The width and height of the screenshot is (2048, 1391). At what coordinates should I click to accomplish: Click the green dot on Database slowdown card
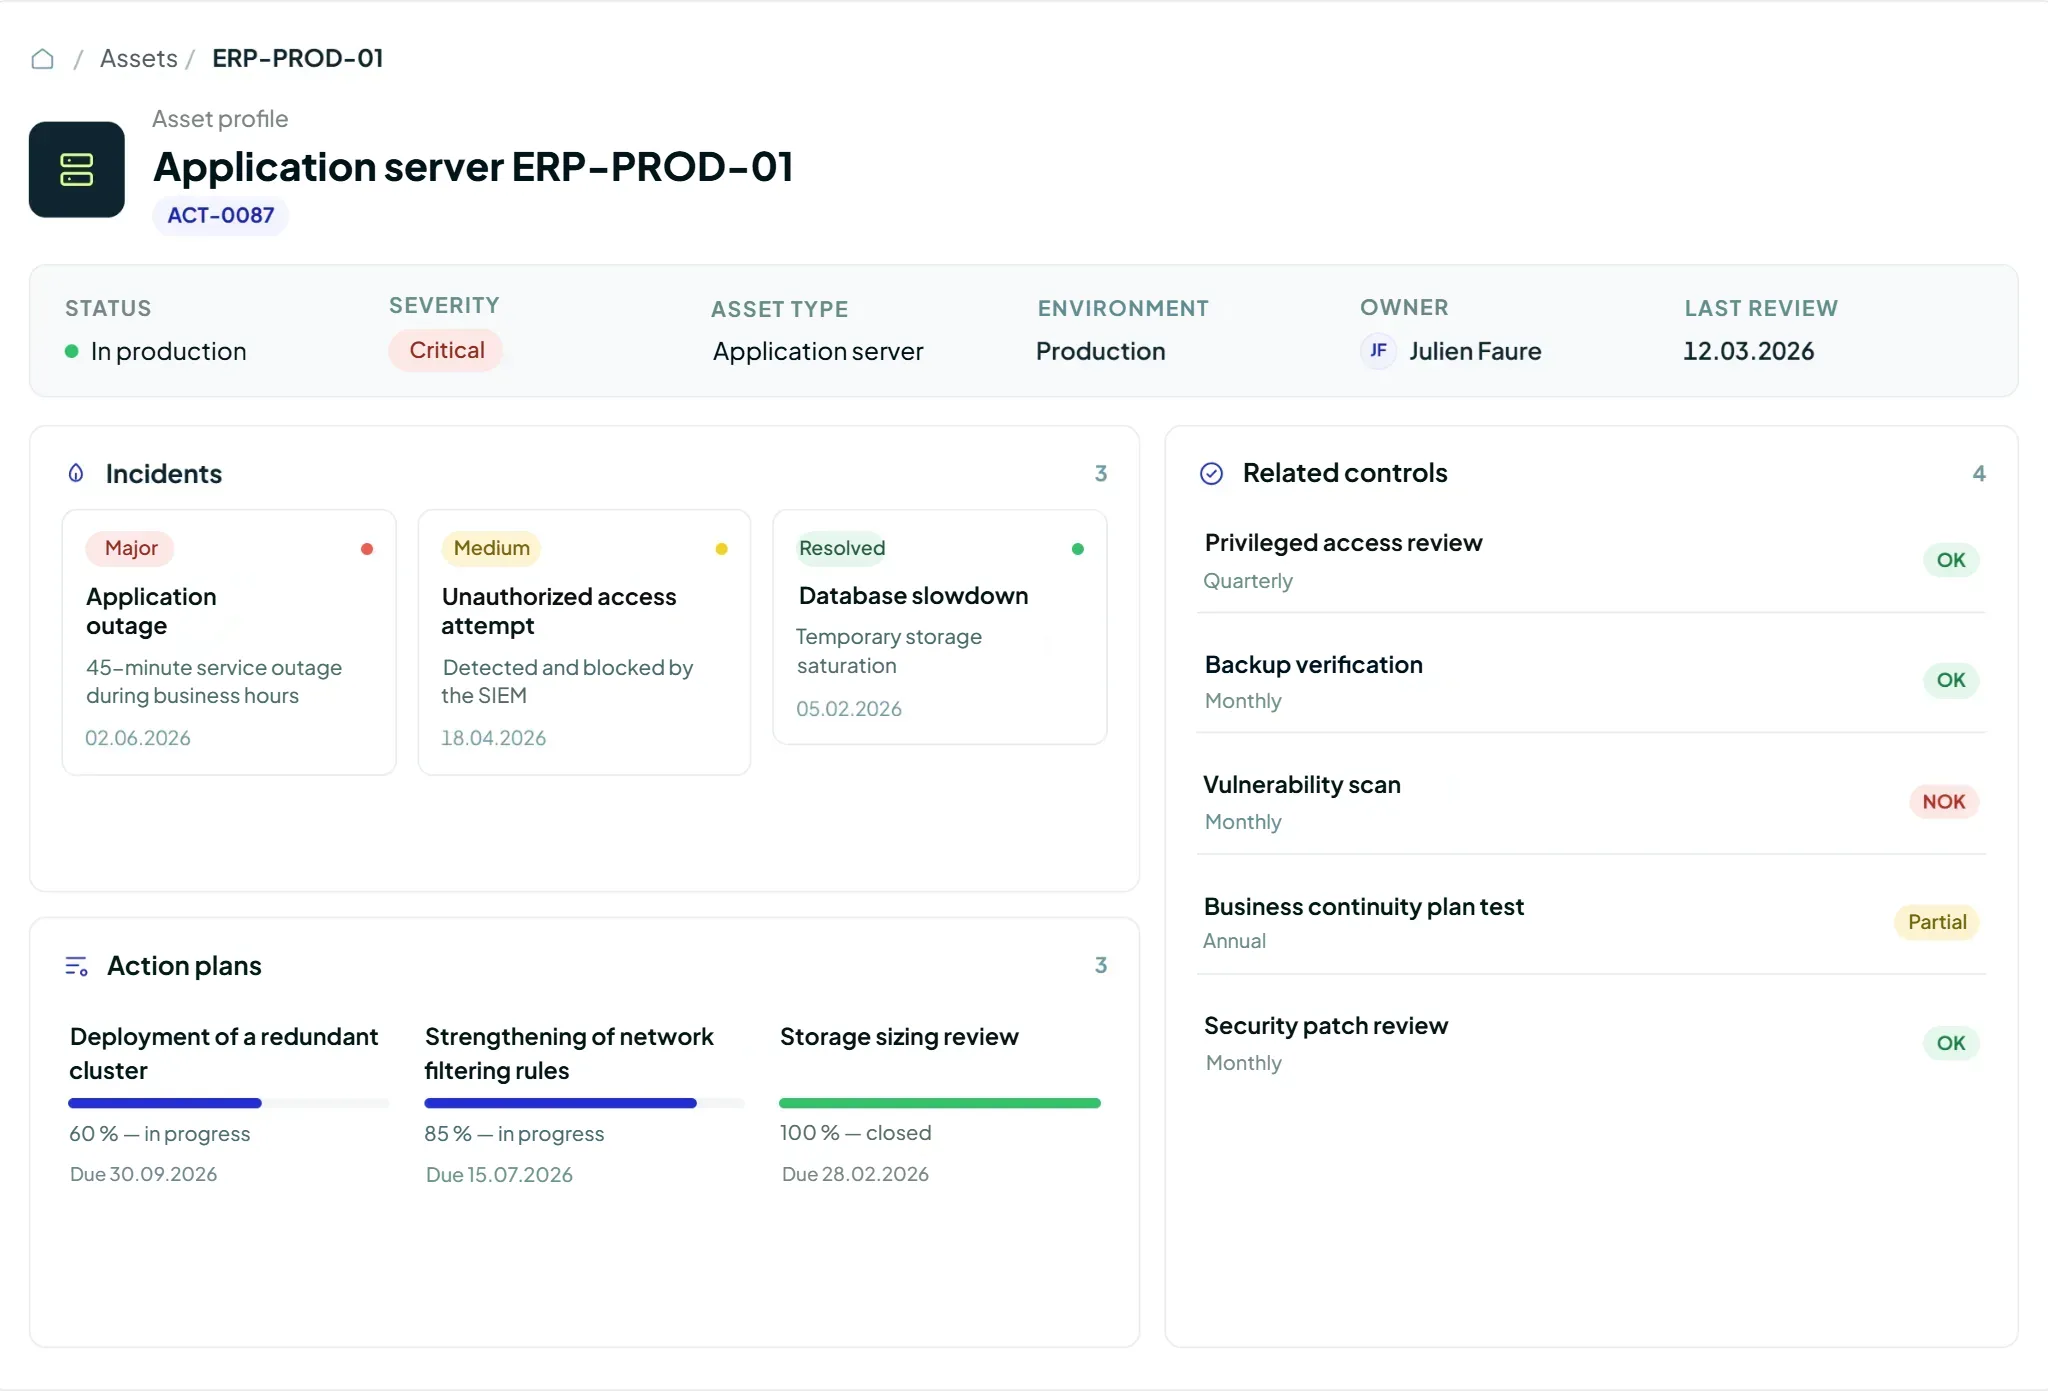[x=1078, y=549]
